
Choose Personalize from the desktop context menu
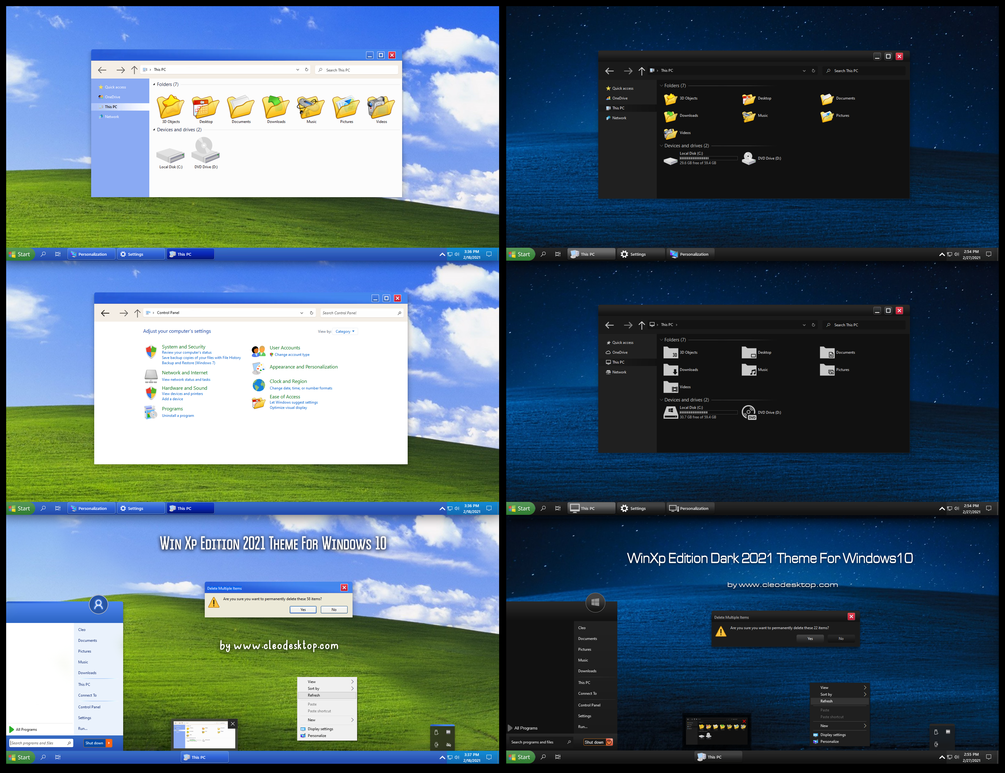317,736
